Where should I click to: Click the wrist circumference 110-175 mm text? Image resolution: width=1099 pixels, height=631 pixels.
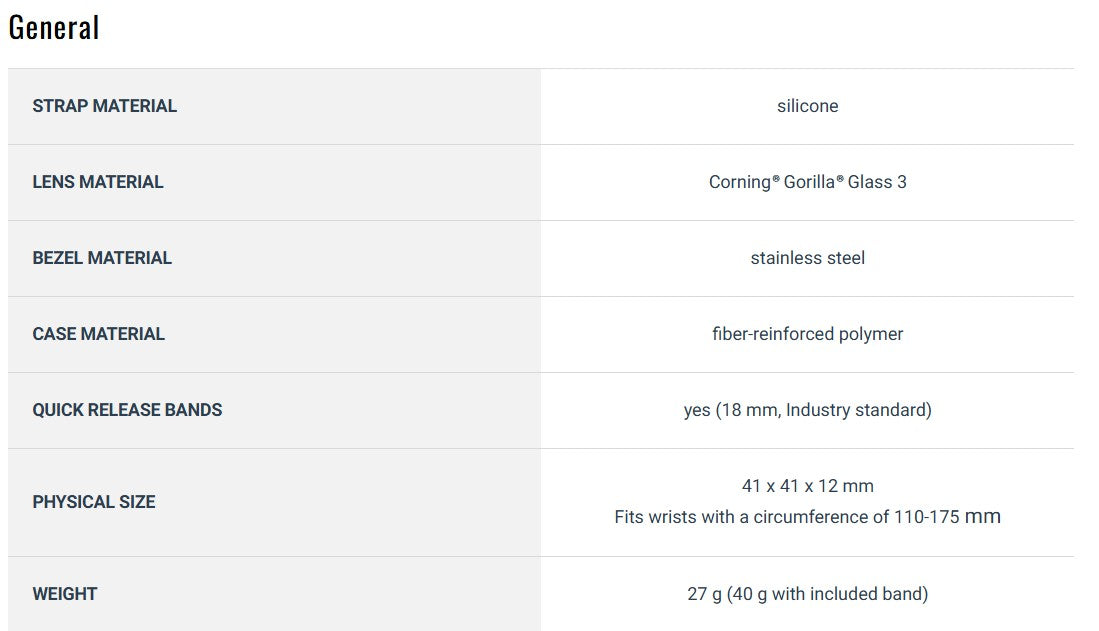coord(807,517)
